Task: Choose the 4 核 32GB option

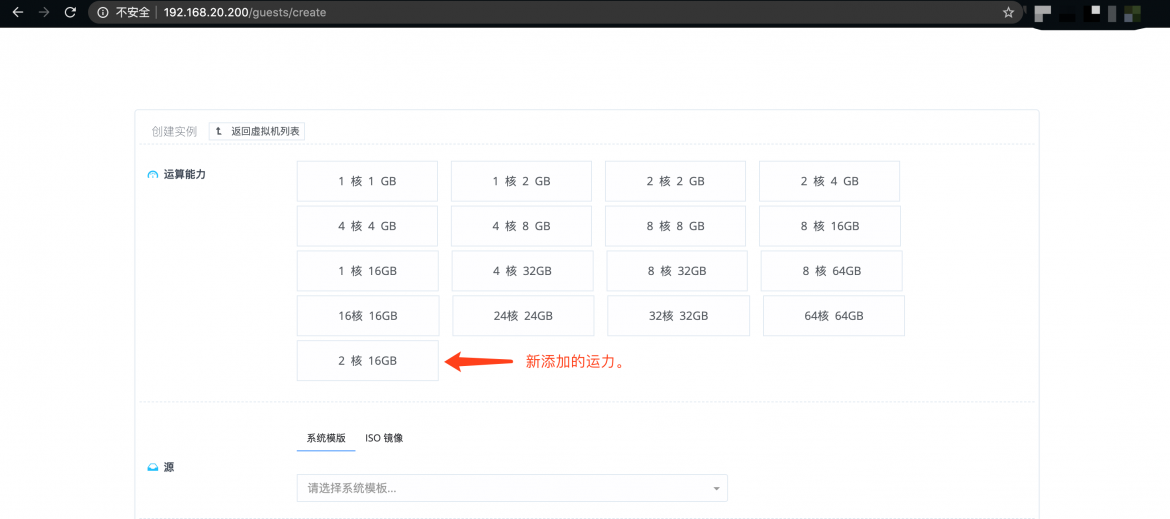Action: coord(522,271)
